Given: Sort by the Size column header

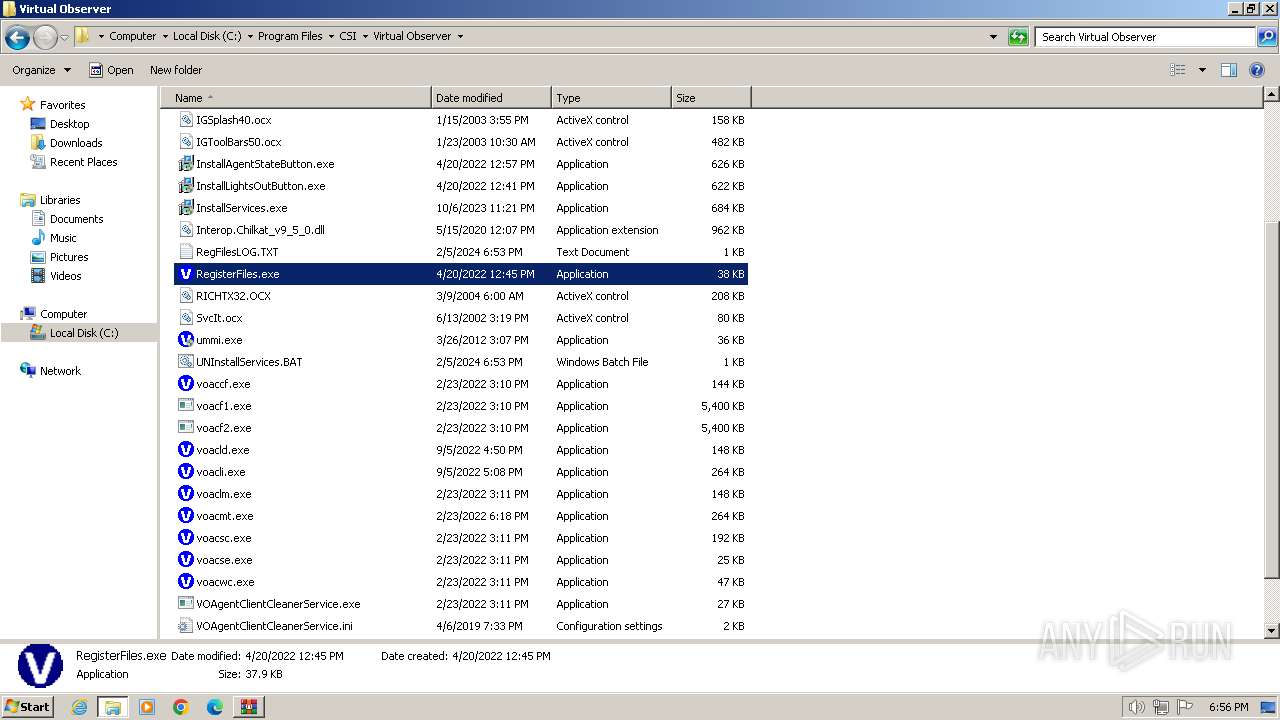Looking at the screenshot, I should (x=711, y=97).
